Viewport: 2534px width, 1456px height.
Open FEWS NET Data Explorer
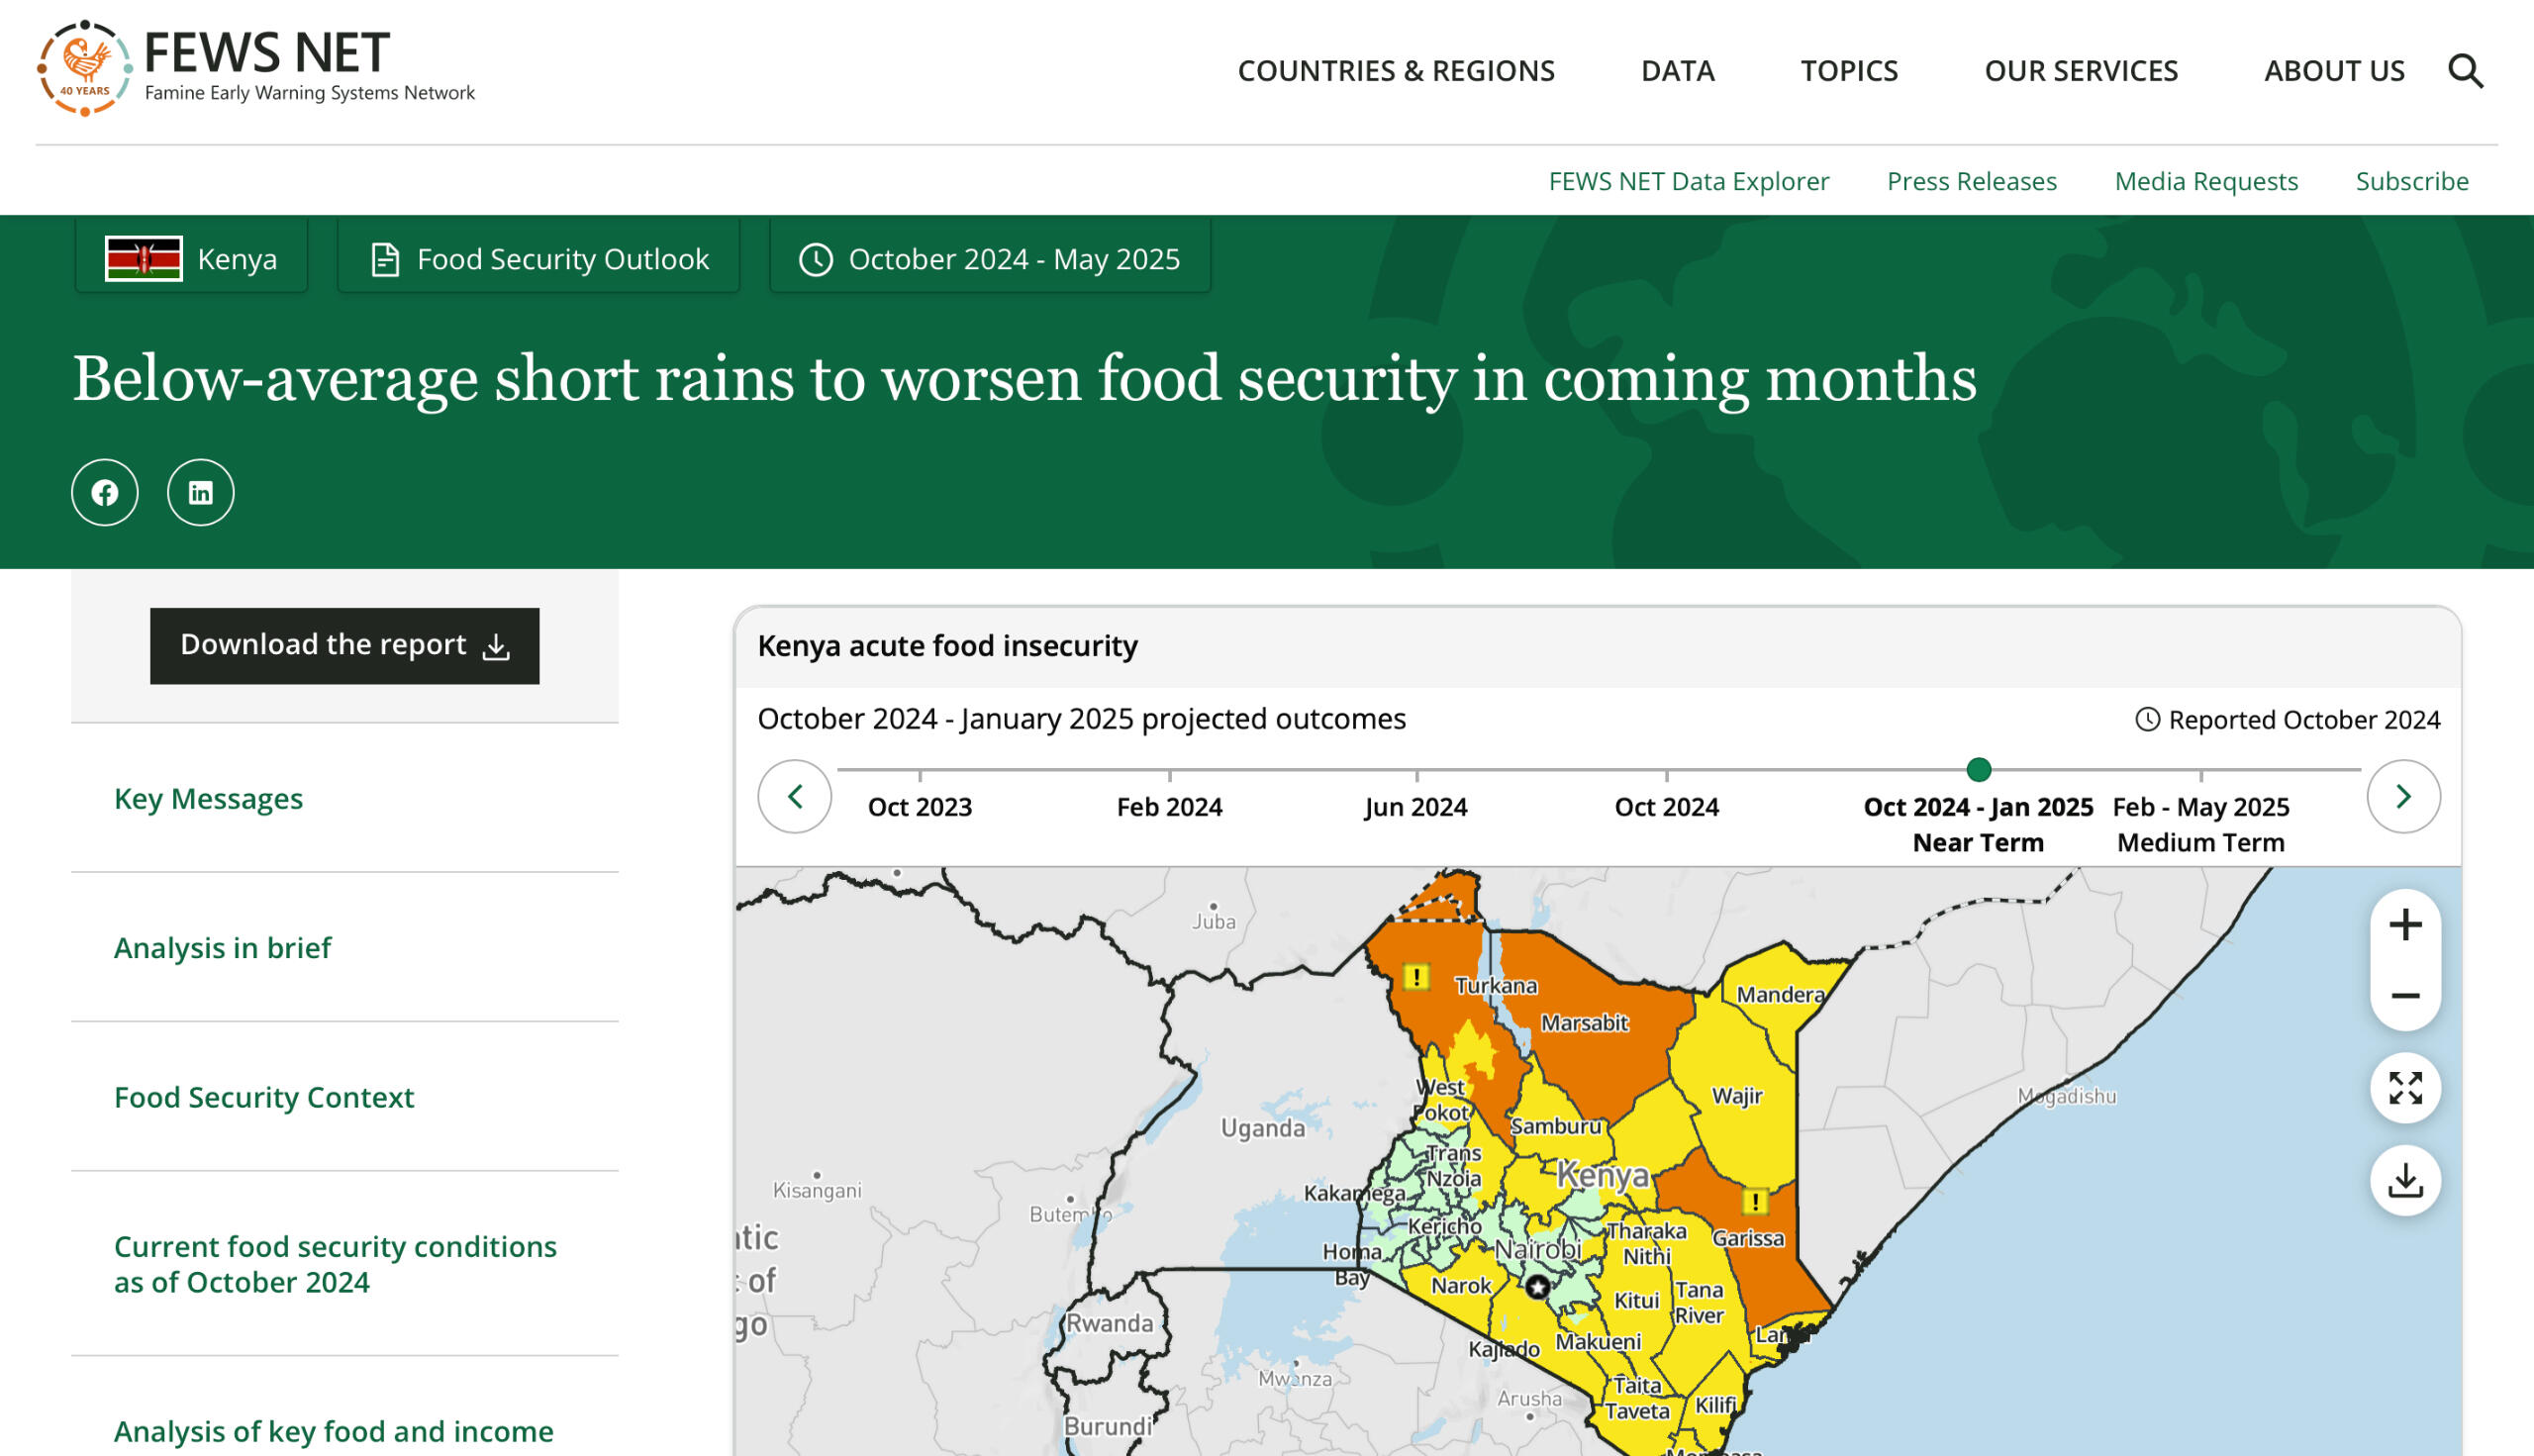click(1688, 181)
